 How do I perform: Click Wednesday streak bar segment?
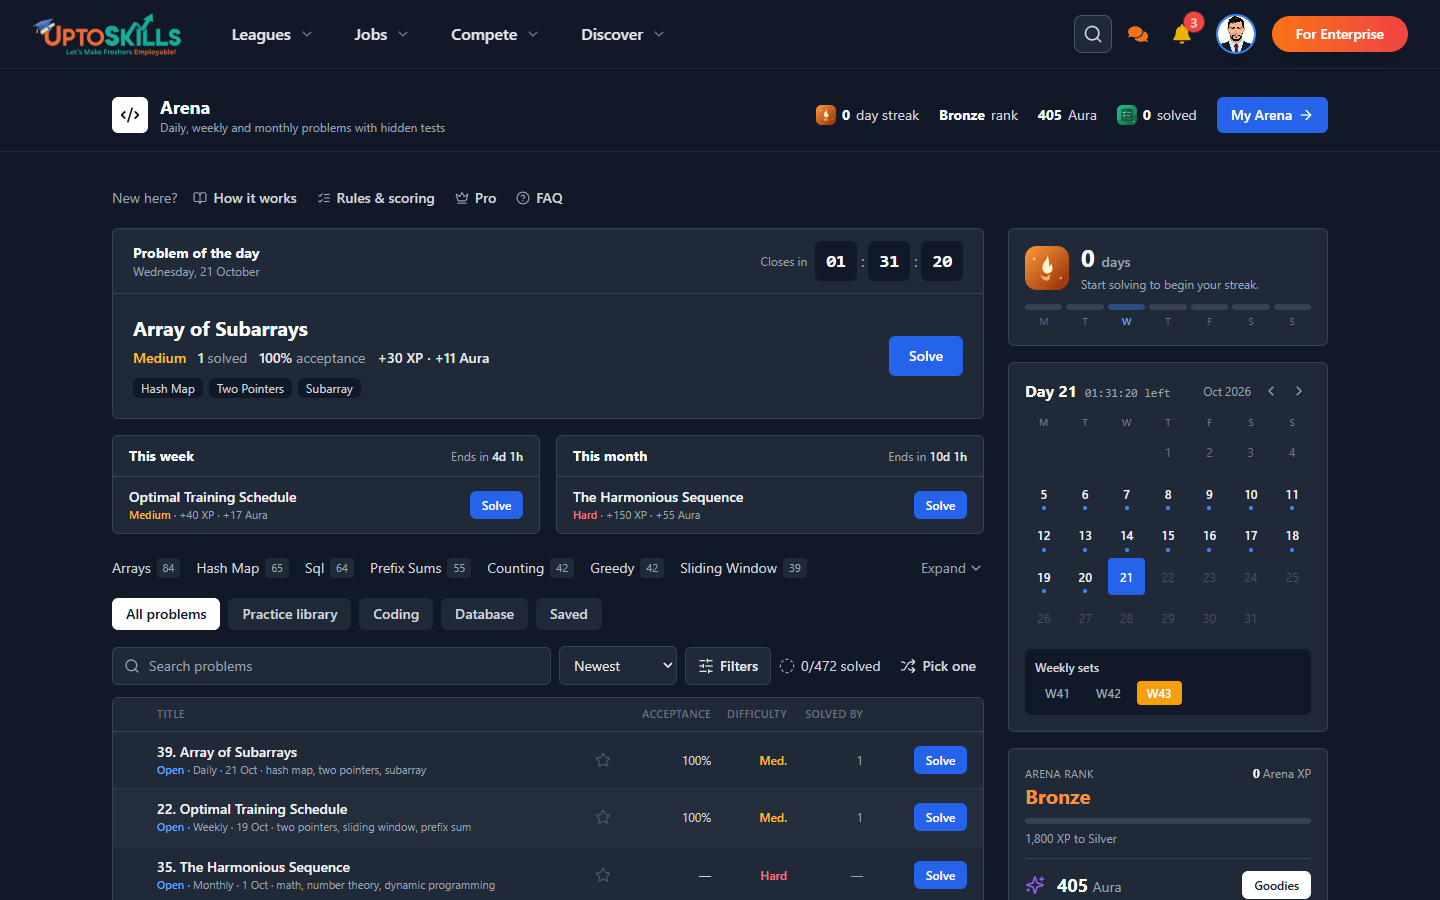point(1126,307)
